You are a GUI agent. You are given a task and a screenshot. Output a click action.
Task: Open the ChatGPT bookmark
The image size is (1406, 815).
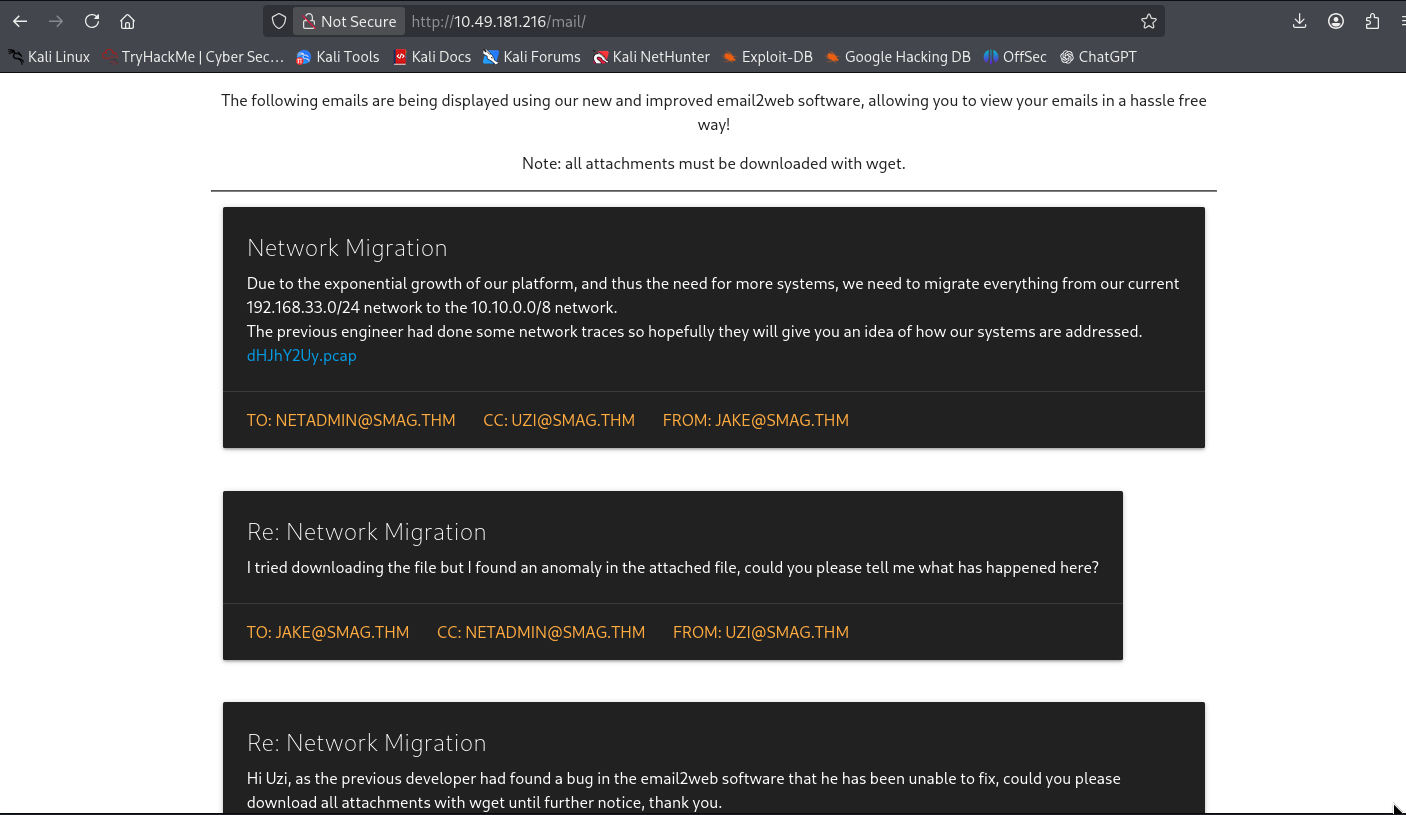click(x=1098, y=57)
